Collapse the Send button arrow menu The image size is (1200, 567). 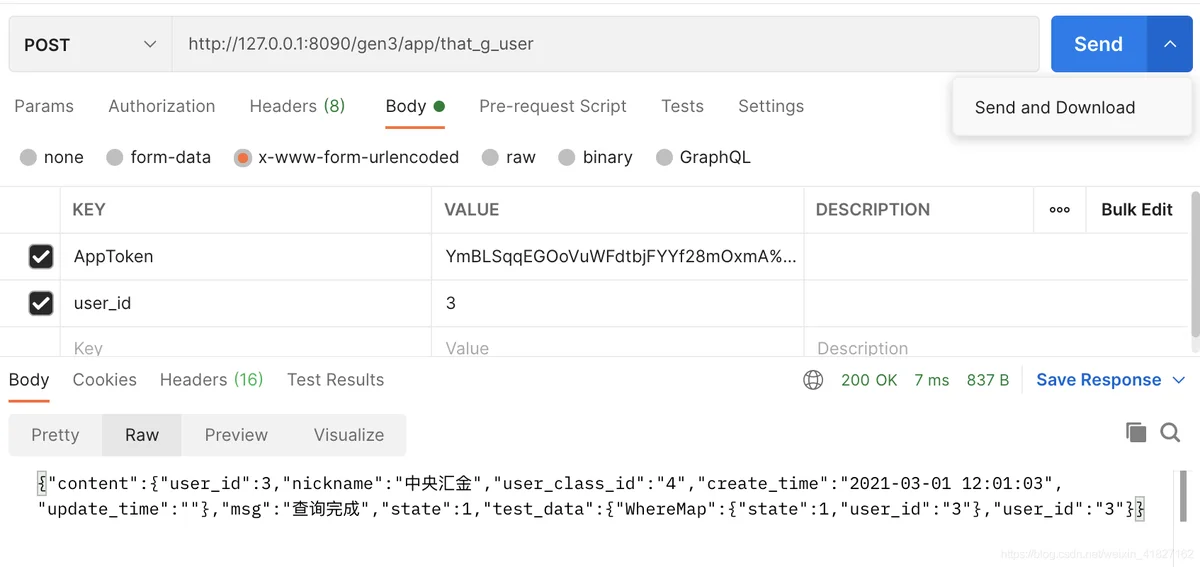[1170, 45]
